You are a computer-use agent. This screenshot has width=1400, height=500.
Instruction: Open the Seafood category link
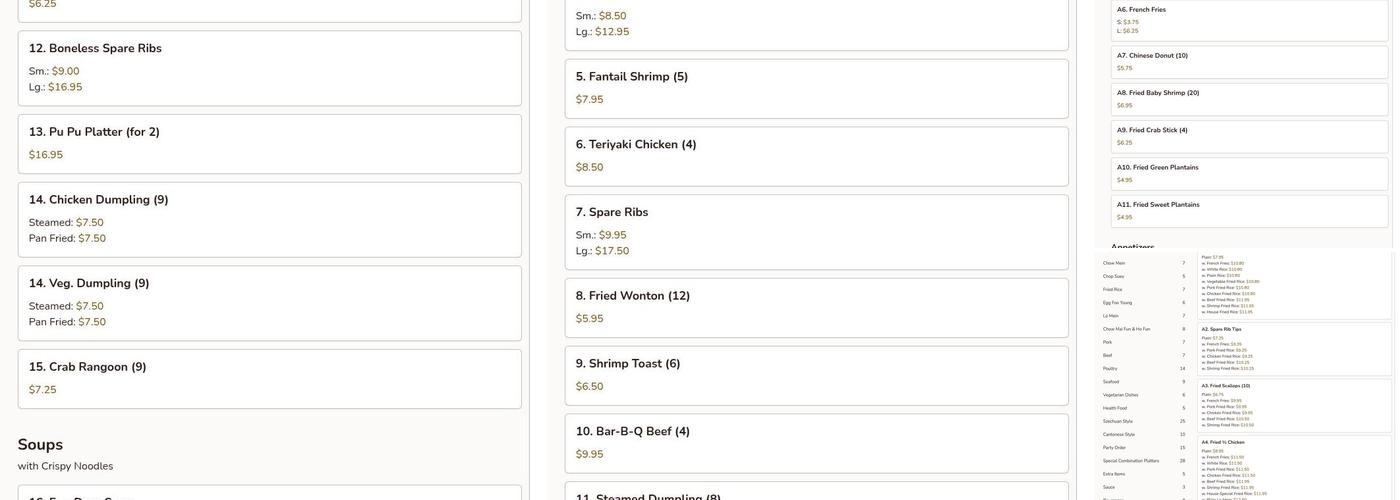pyautogui.click(x=1112, y=381)
